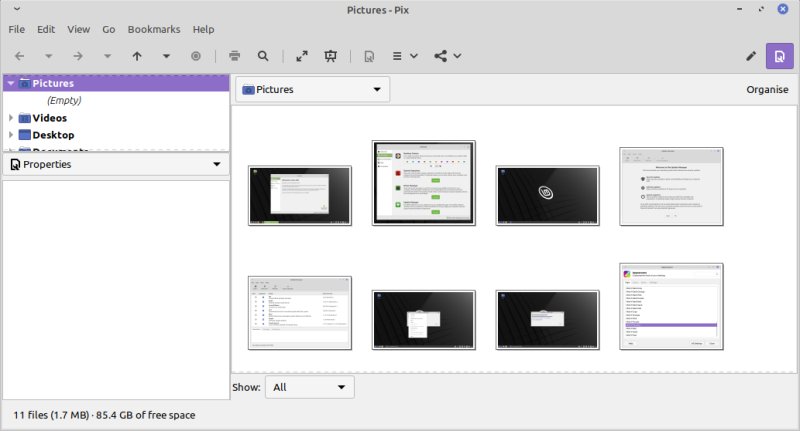The height and width of the screenshot is (431, 800).
Task: Click the pencil edit file icon
Action: point(751,56)
